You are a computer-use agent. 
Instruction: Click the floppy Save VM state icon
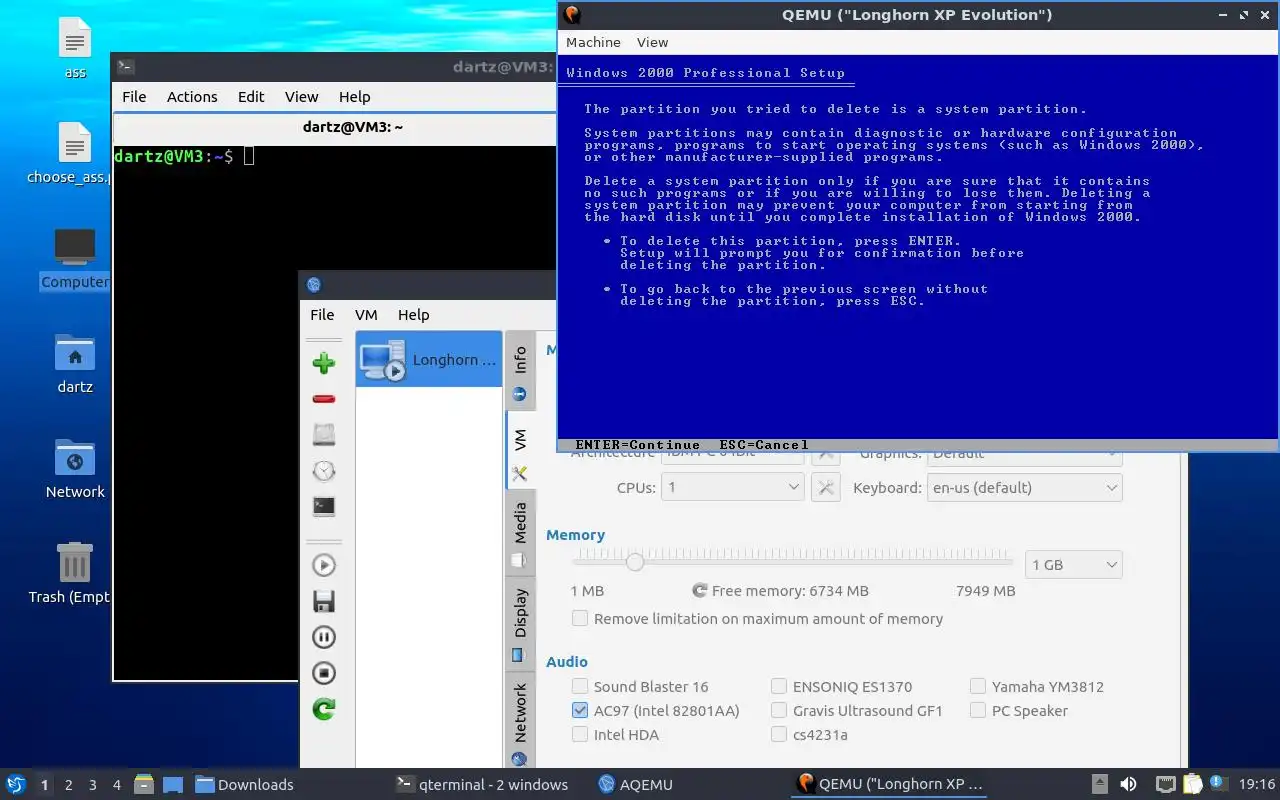pyautogui.click(x=324, y=601)
